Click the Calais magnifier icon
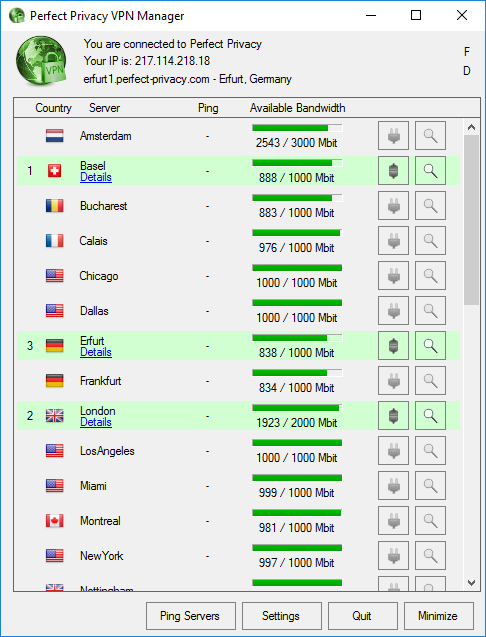Screen dimensions: 486x637 pyautogui.click(x=430, y=241)
